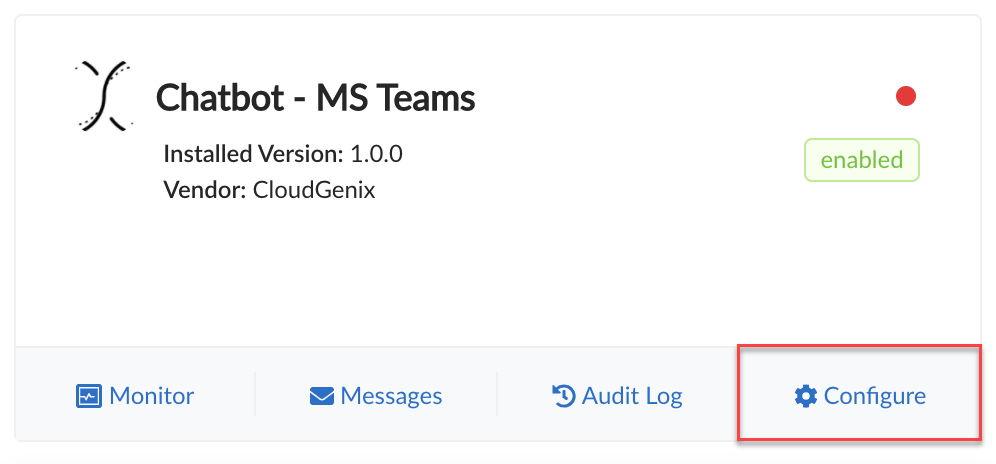Image resolution: width=996 pixels, height=464 pixels.
Task: Click the Vendor label
Action: pos(204,189)
